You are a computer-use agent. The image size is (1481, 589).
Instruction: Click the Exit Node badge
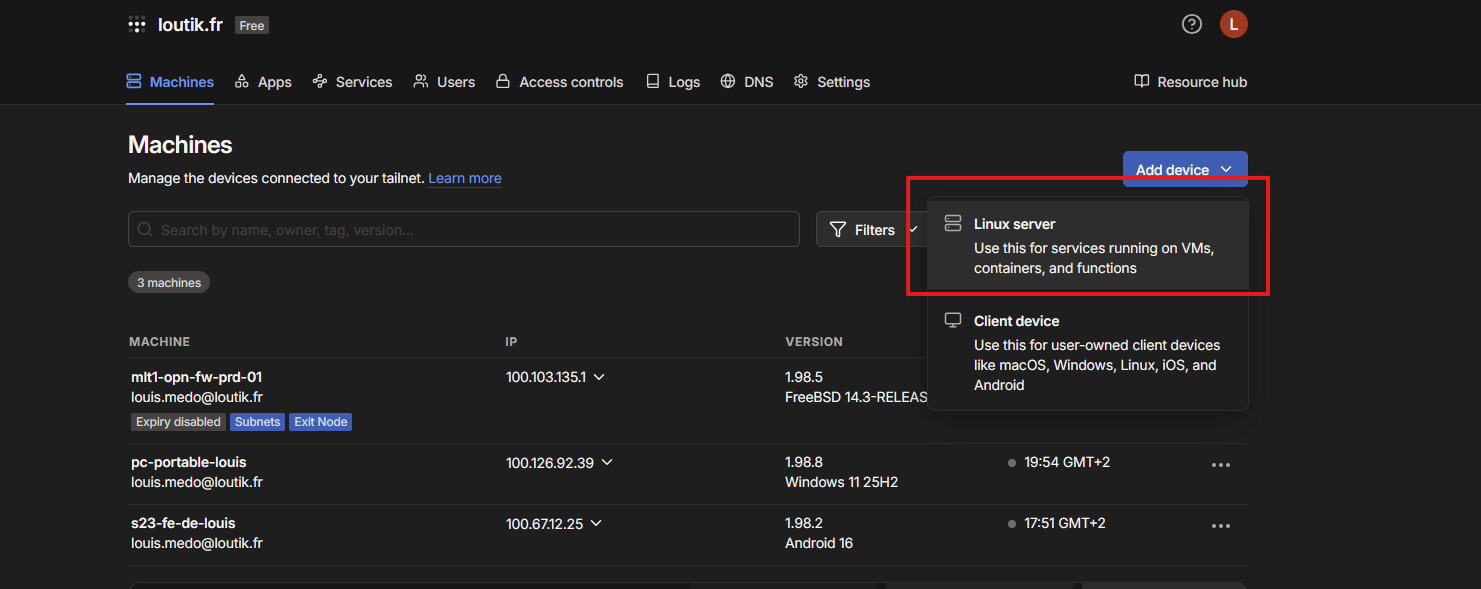tap(320, 422)
